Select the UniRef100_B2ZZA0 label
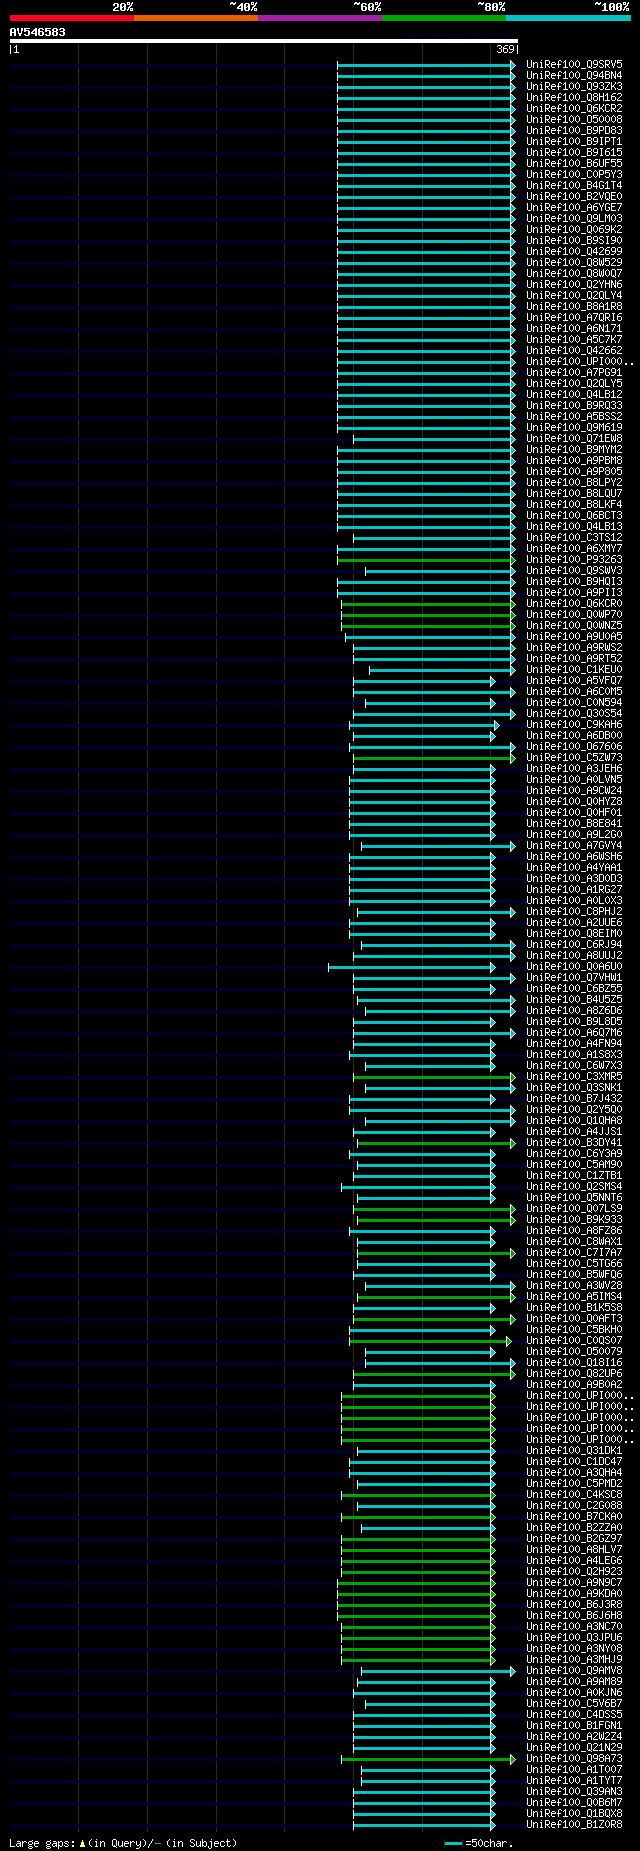This screenshot has width=640, height=1851. (x=574, y=1527)
